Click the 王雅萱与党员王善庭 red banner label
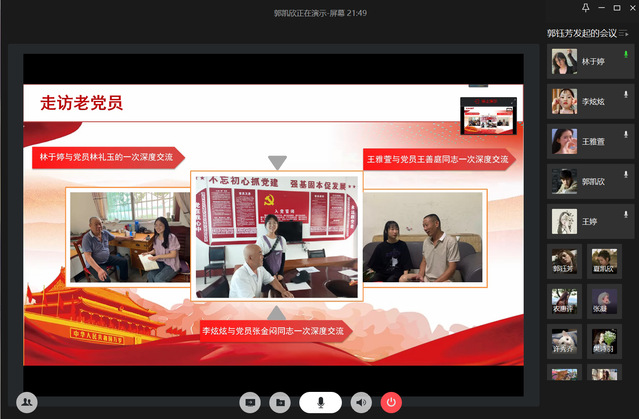639x419 pixels. (436, 158)
